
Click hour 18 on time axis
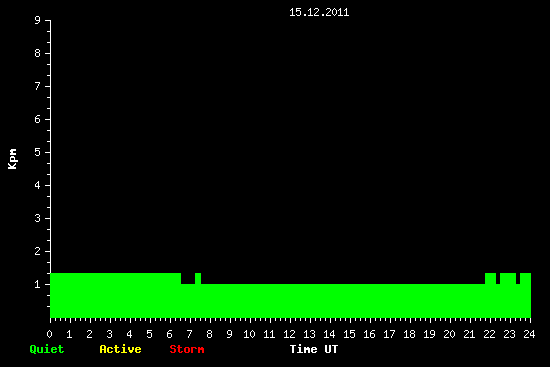coord(409,334)
